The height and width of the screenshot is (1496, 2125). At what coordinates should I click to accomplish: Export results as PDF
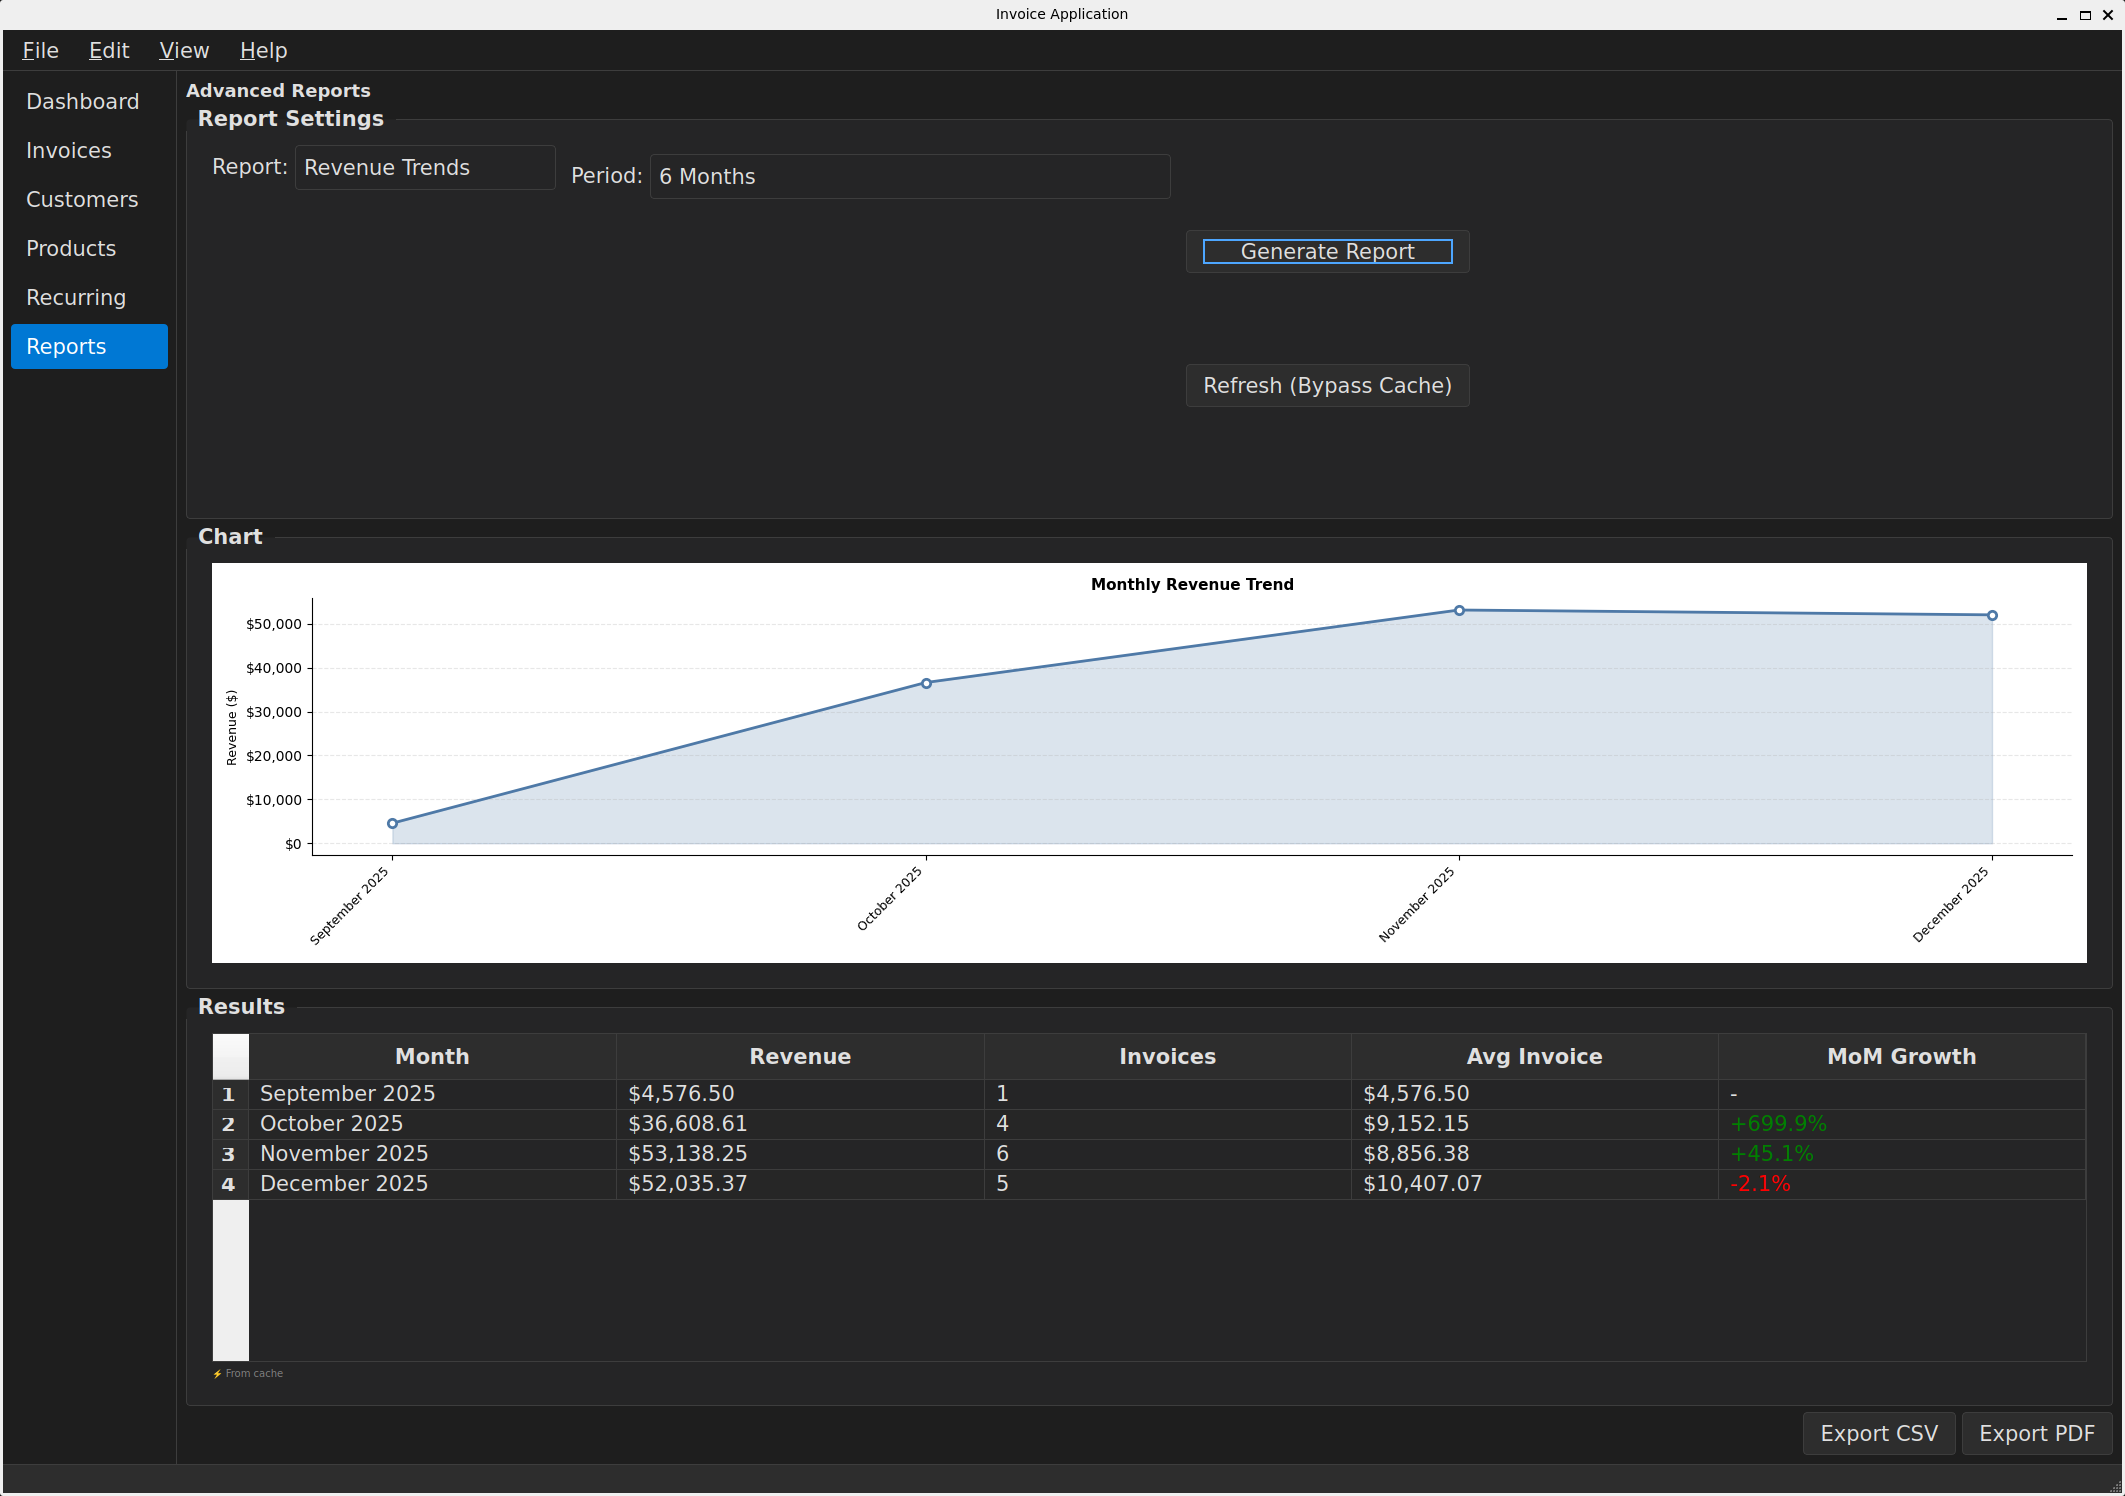pos(2036,1433)
